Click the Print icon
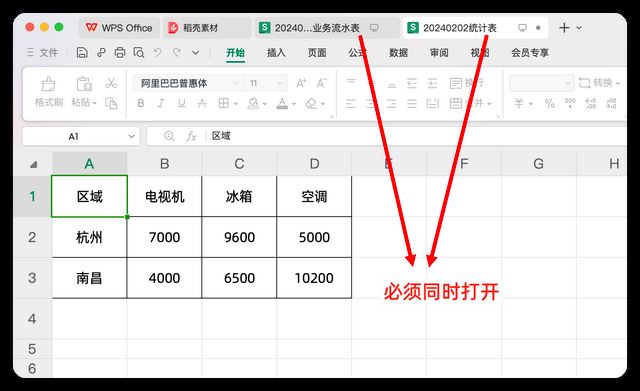640x391 pixels. tap(120, 53)
